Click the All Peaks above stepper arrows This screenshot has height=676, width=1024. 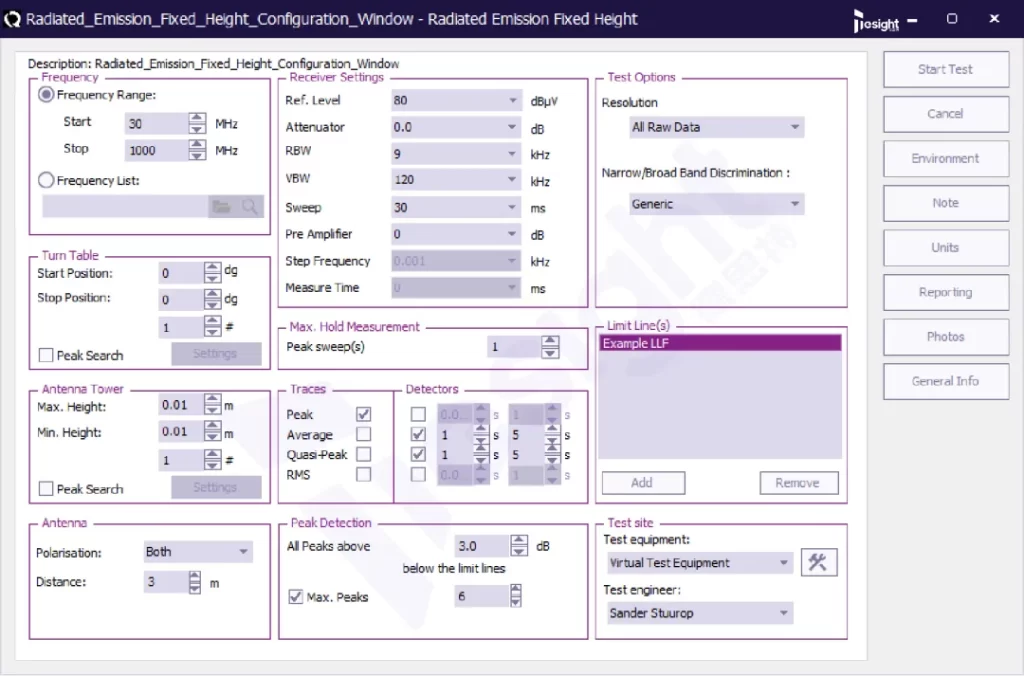click(x=519, y=545)
